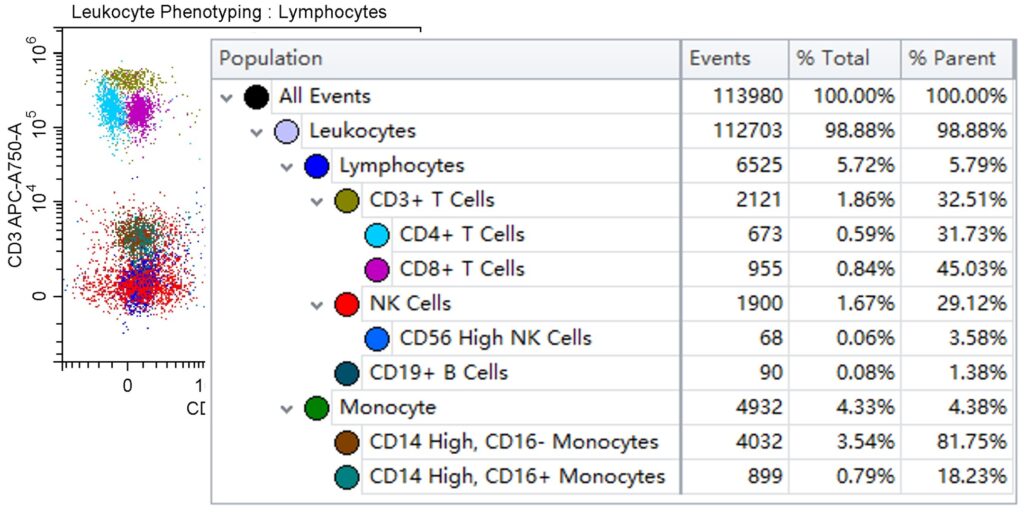Image resolution: width=1024 pixels, height=513 pixels.
Task: Collapse the All Events tree node
Action: pyautogui.click(x=227, y=97)
